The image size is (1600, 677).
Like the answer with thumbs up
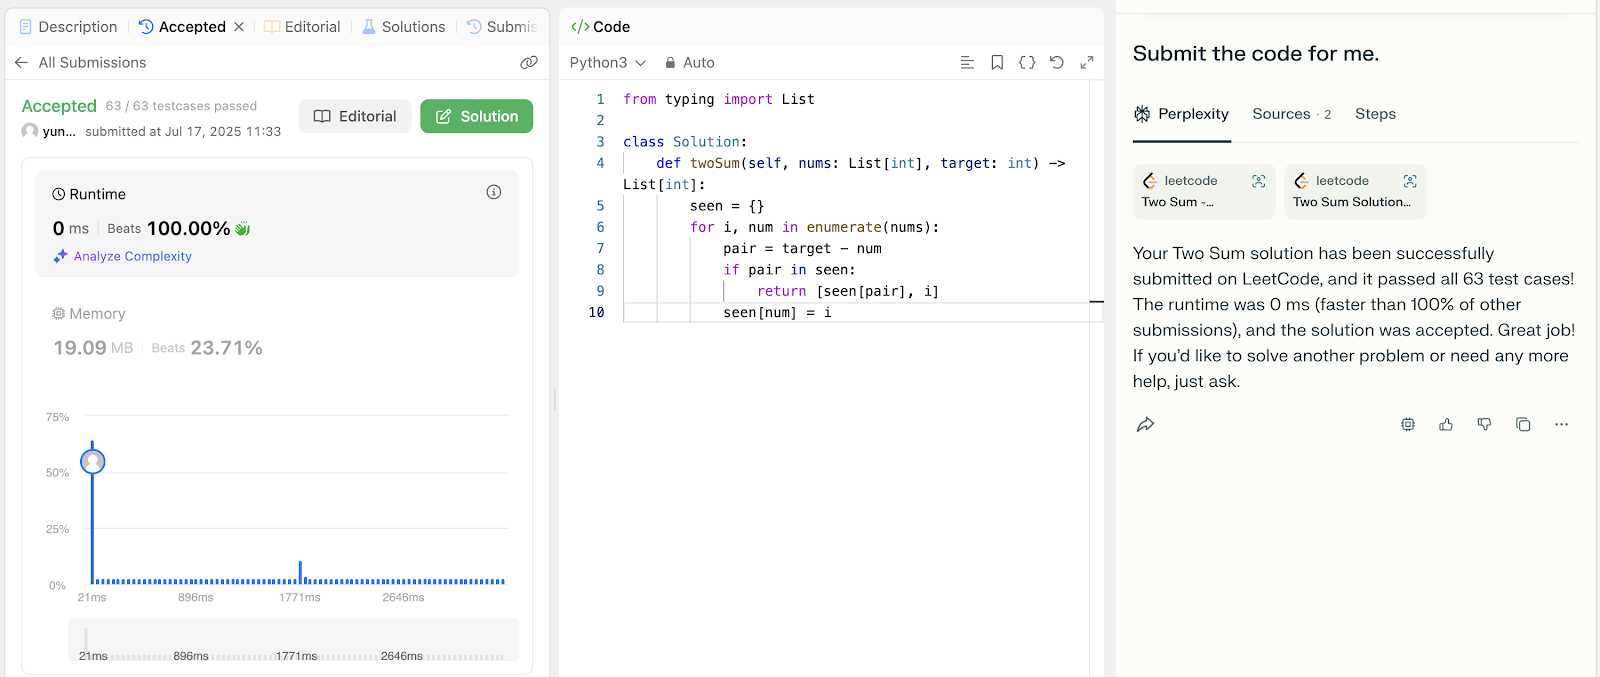click(1446, 425)
